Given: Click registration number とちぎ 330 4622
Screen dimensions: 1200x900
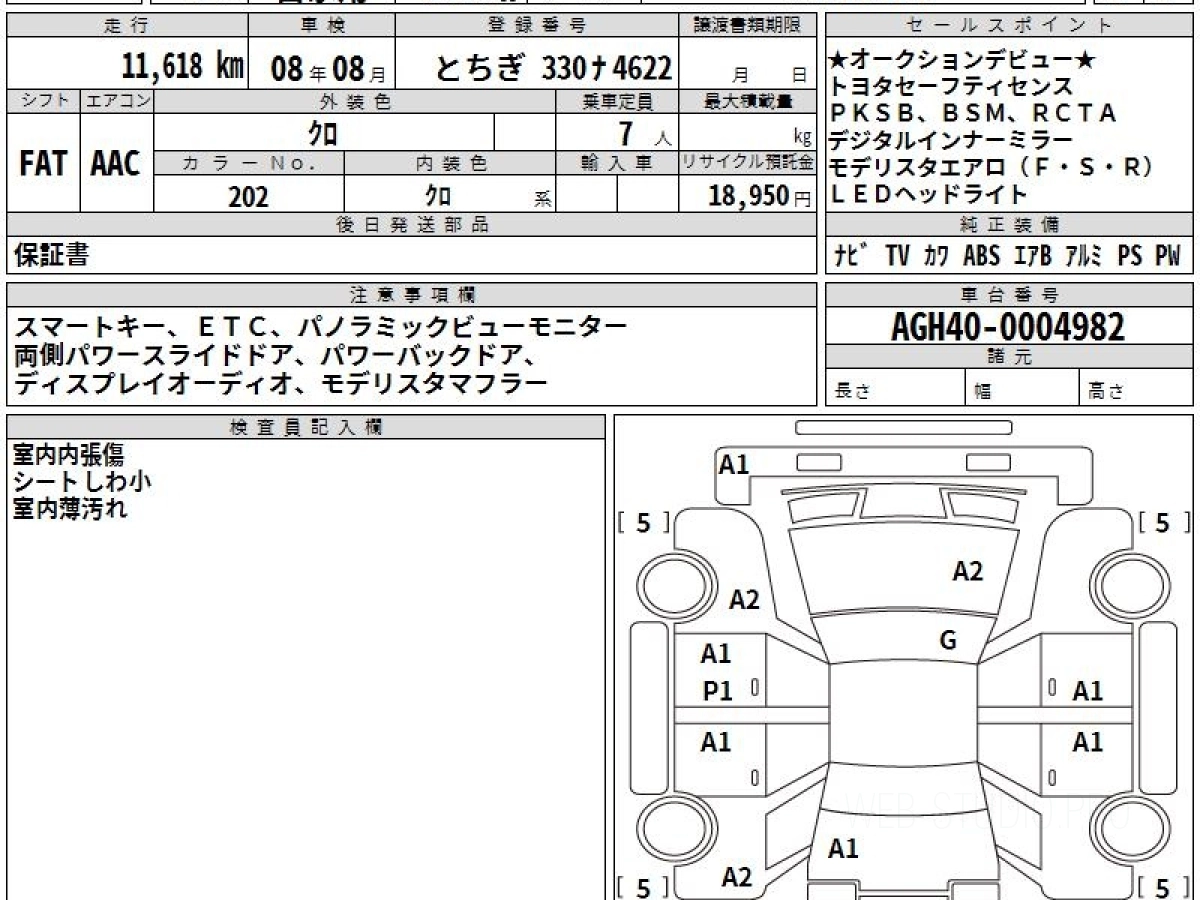Looking at the screenshot, I should pyautogui.click(x=553, y=68).
